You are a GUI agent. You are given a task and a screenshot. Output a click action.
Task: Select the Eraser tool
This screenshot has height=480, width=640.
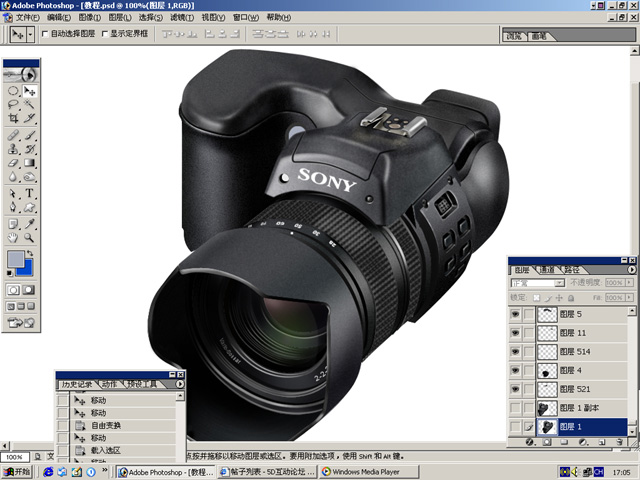[13, 162]
